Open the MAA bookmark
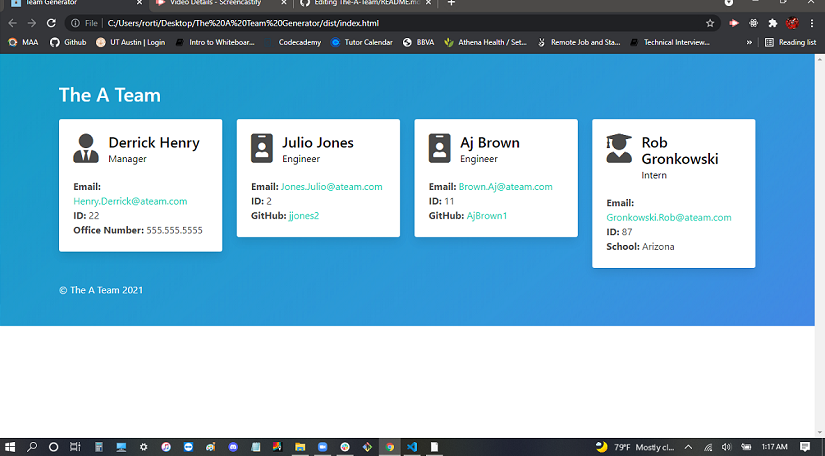 point(23,42)
